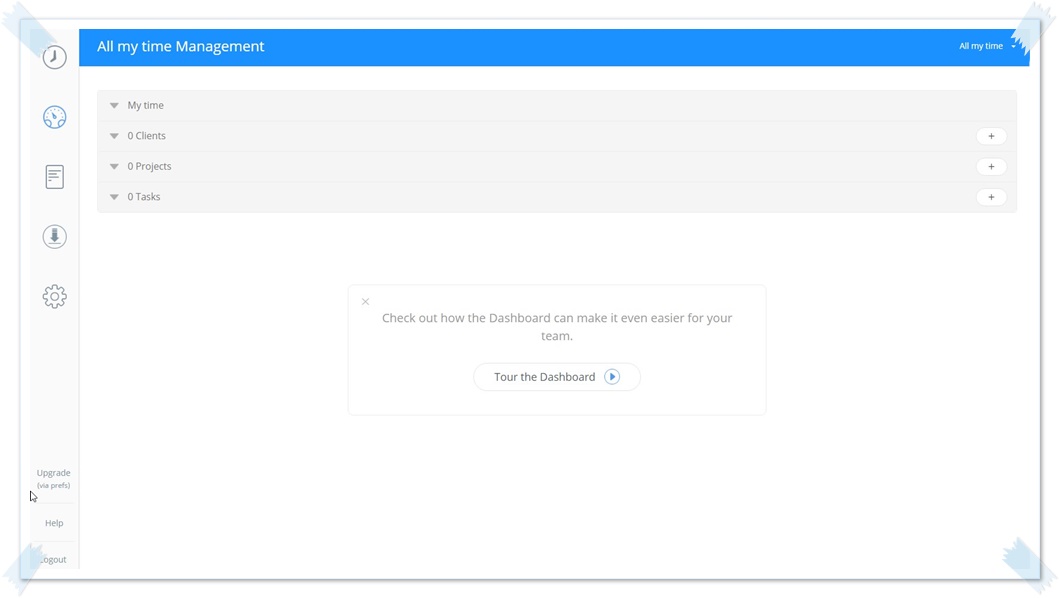Open the Help link in sidebar
Image resolution: width=1059 pixels, height=598 pixels.
54,523
